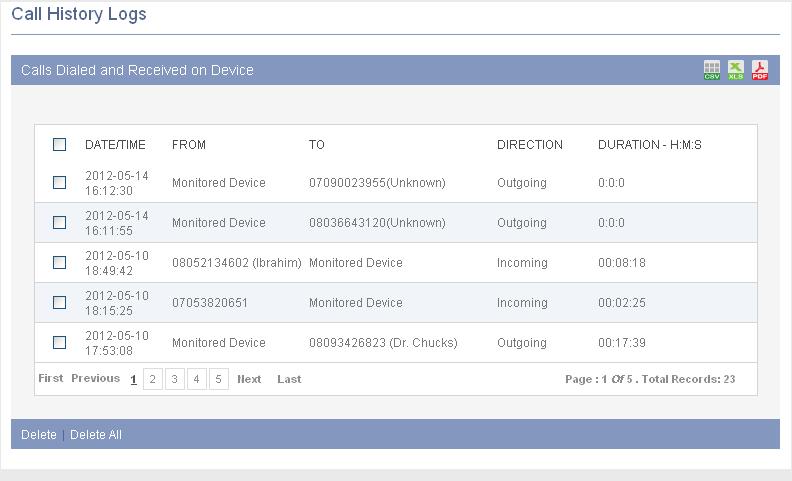
Task: Tick the 07053820651 call checkbox
Action: click(60, 302)
